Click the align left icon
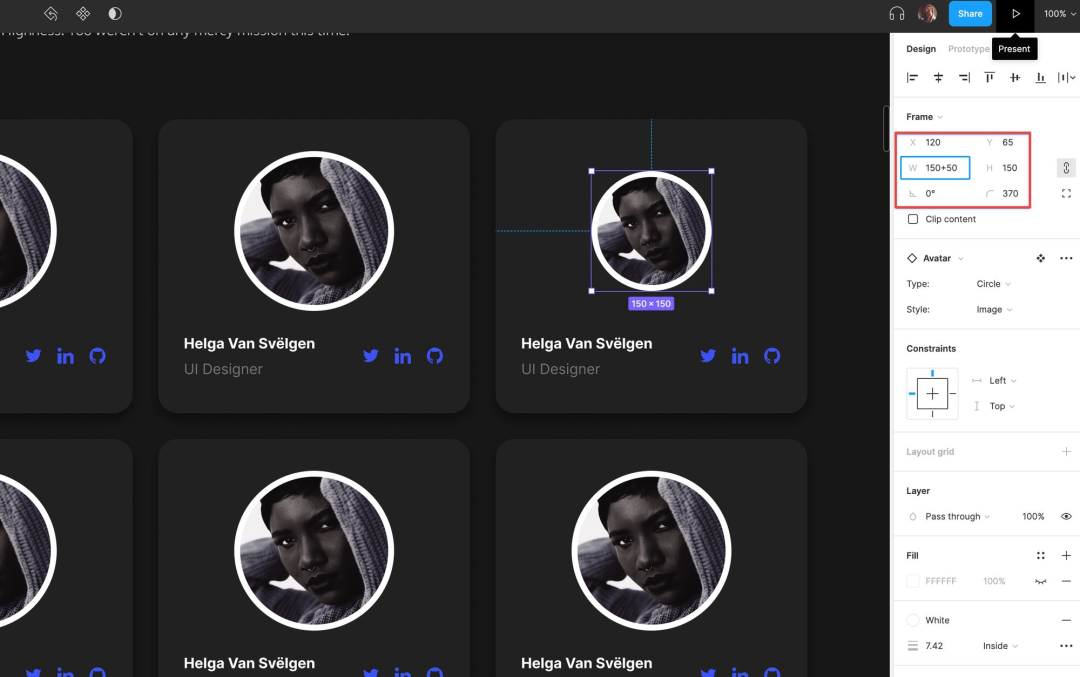The width and height of the screenshot is (1080, 677). pos(912,78)
